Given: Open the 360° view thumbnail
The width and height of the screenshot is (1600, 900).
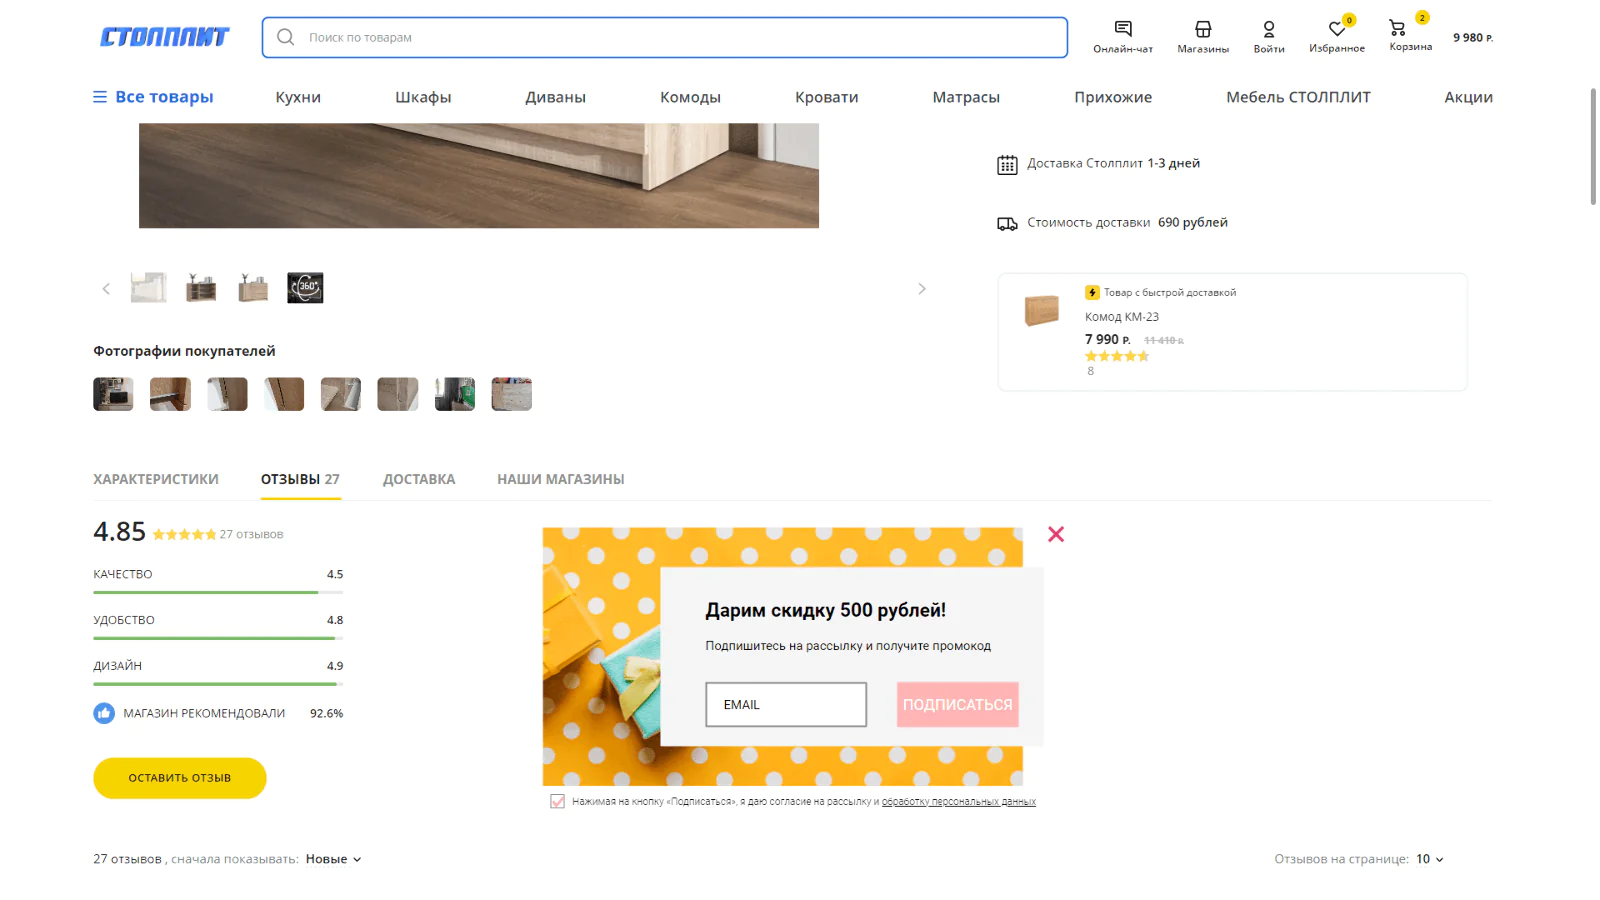Looking at the screenshot, I should 305,288.
